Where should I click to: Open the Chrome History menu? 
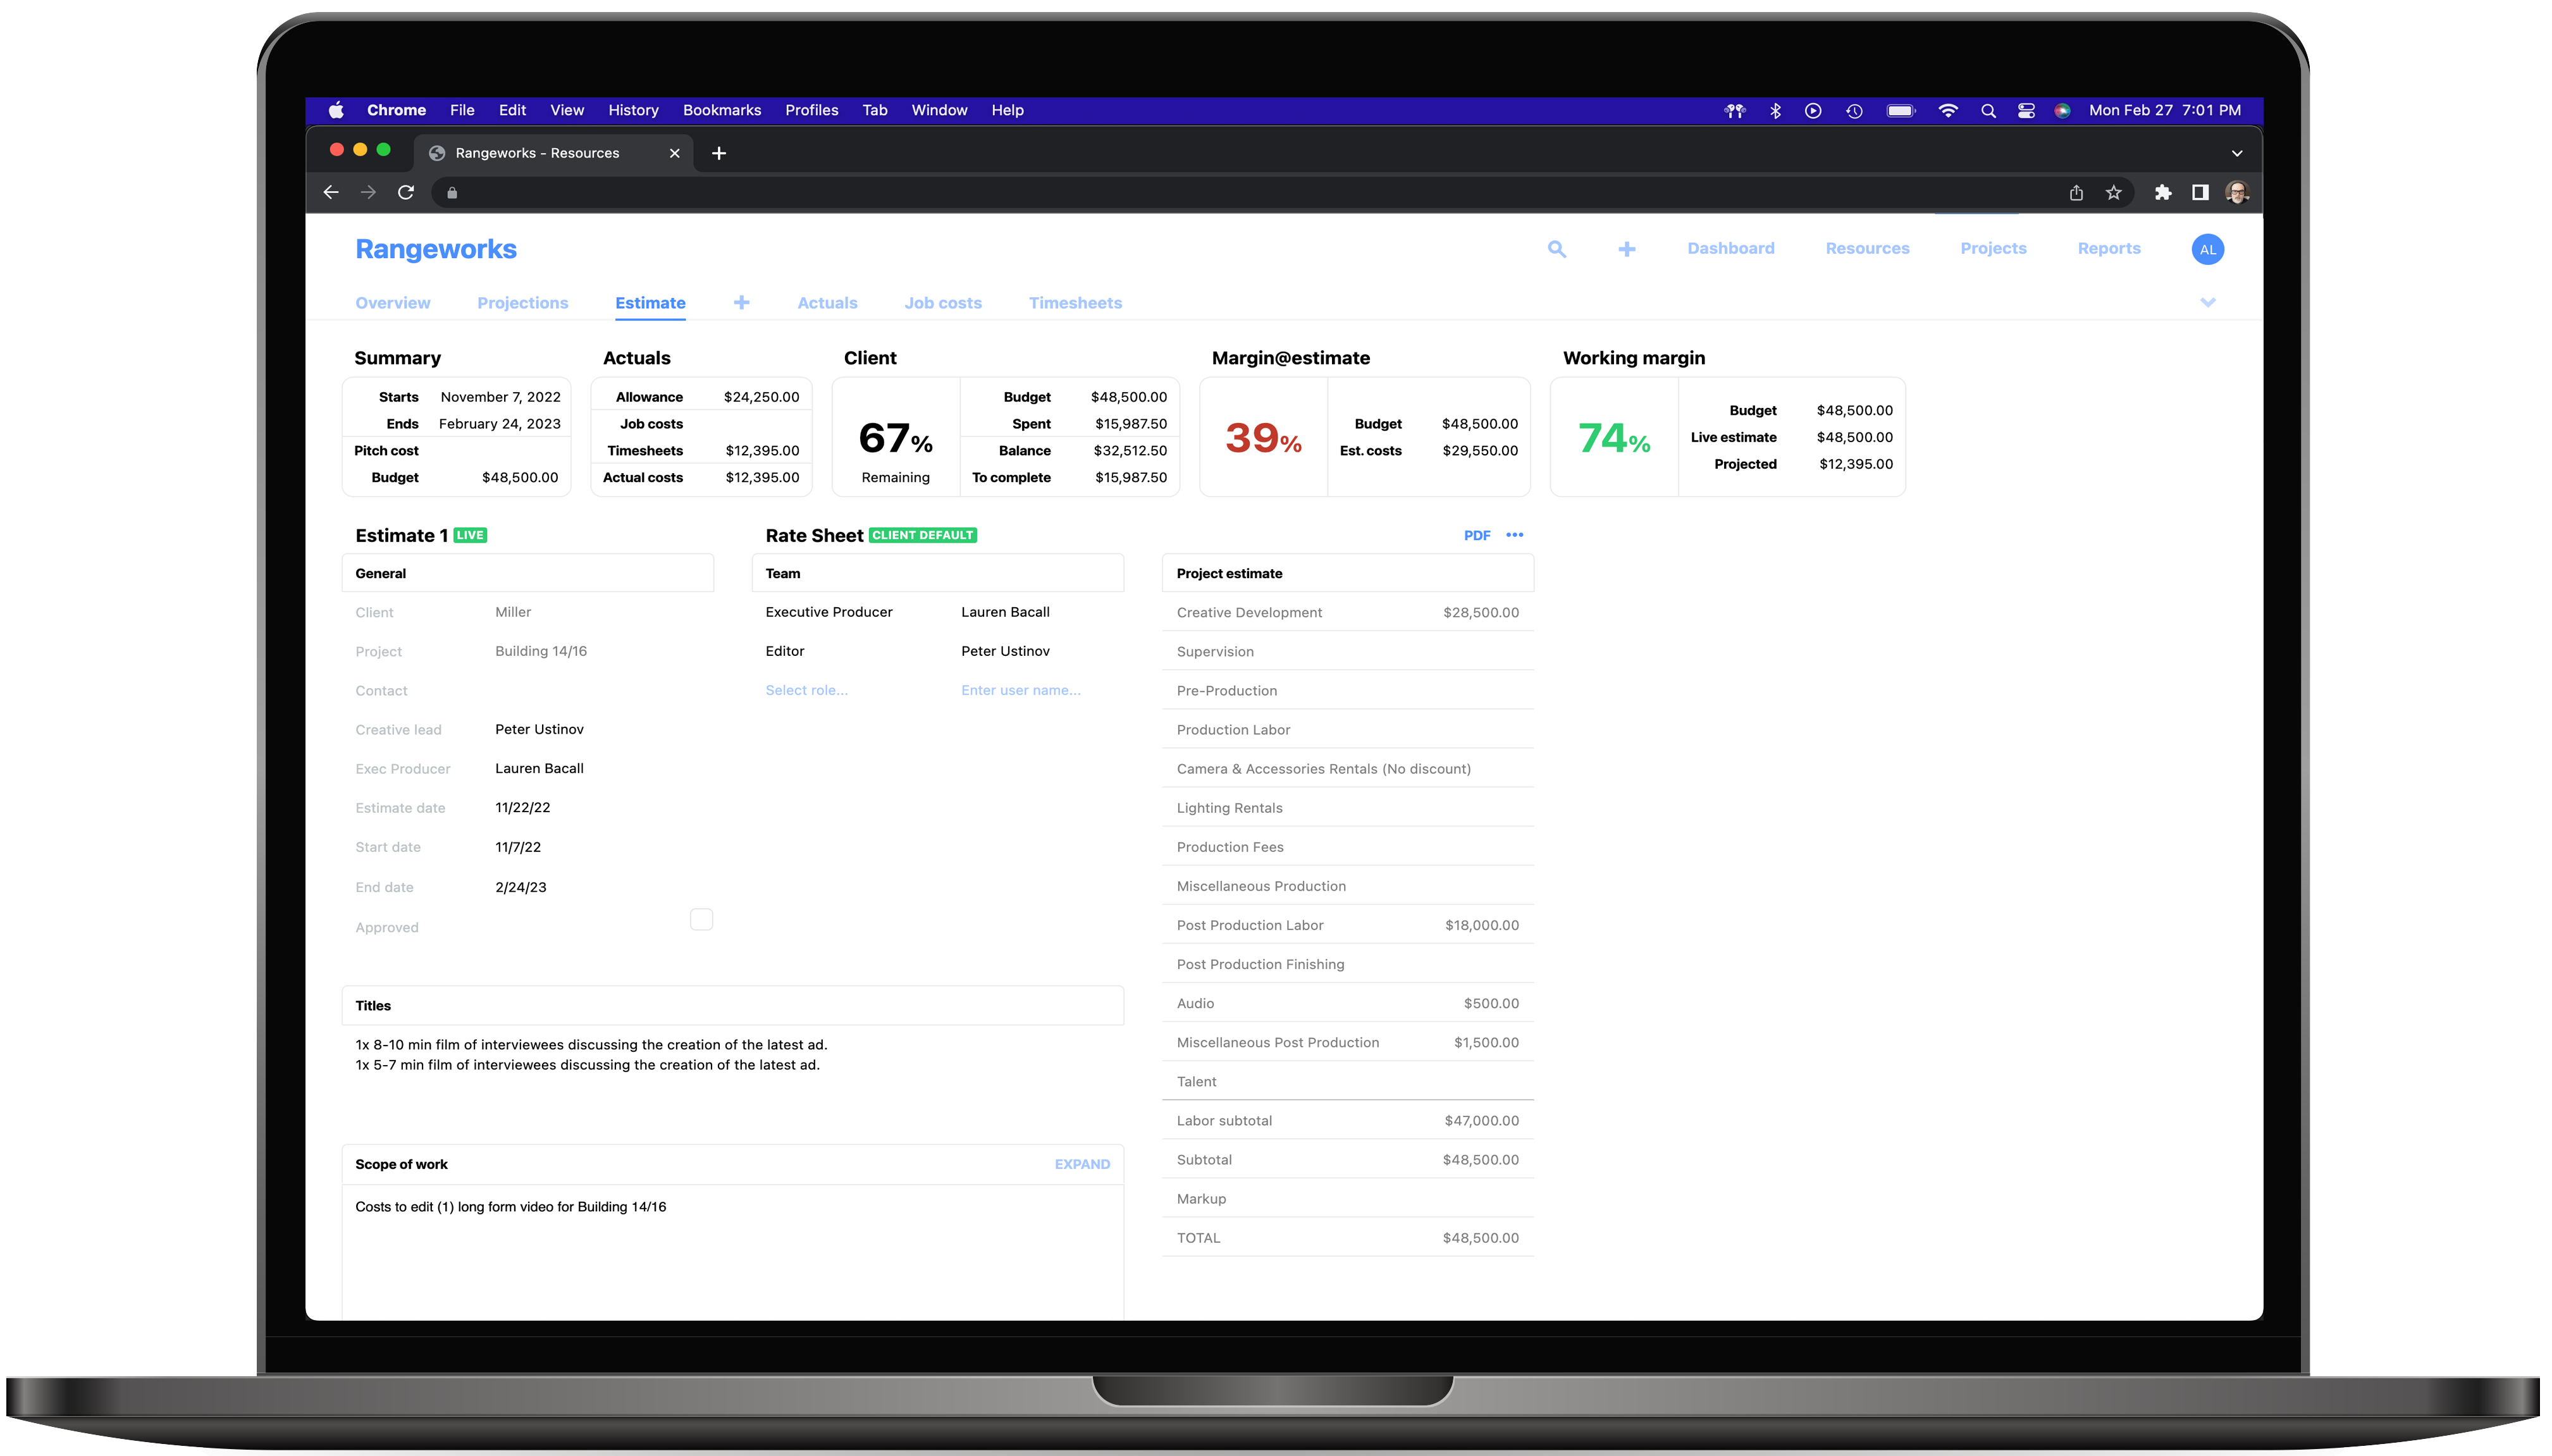633,110
